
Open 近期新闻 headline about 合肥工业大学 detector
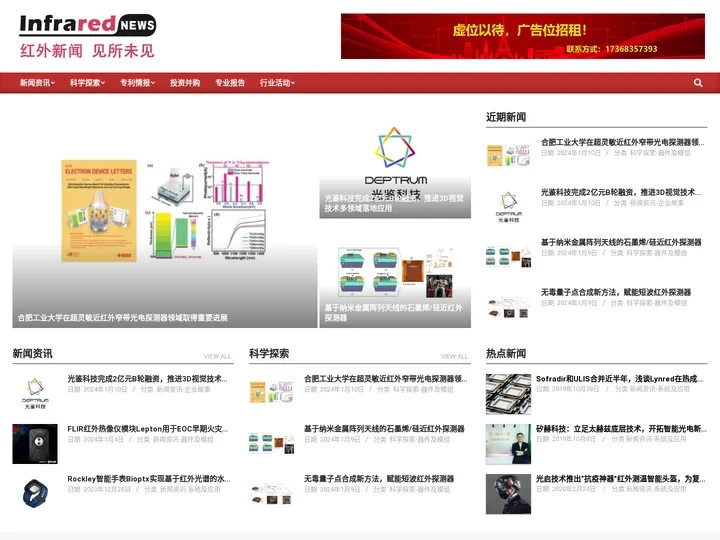(622, 142)
